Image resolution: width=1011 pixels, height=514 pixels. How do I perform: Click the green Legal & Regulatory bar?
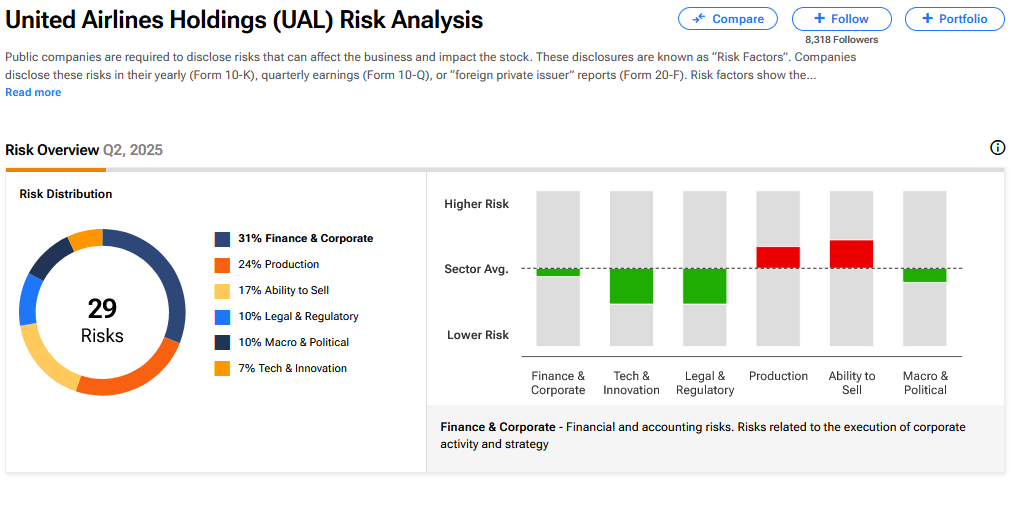pyautogui.click(x=705, y=286)
